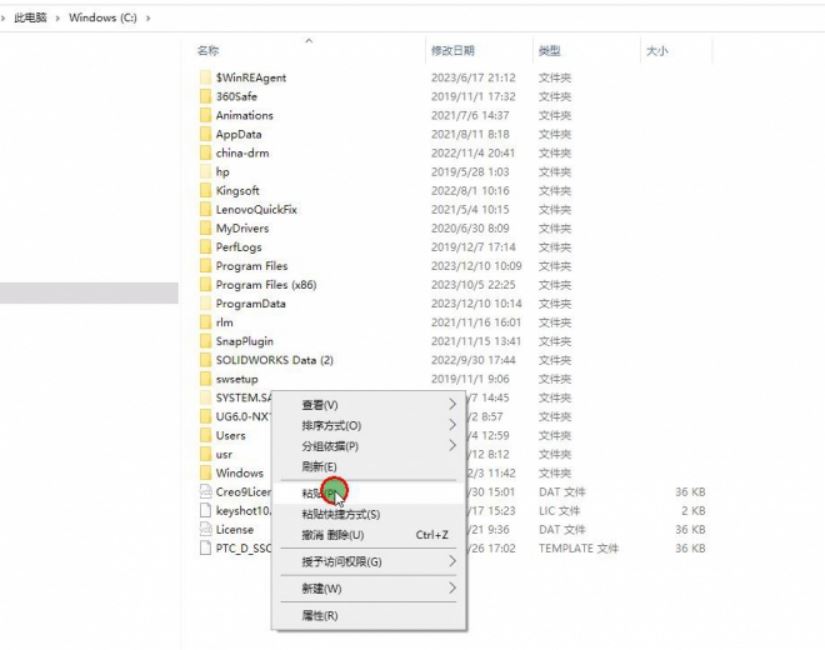Choose 刷新(E) in the context menu
Viewport: 825px width, 650px height.
click(320, 467)
